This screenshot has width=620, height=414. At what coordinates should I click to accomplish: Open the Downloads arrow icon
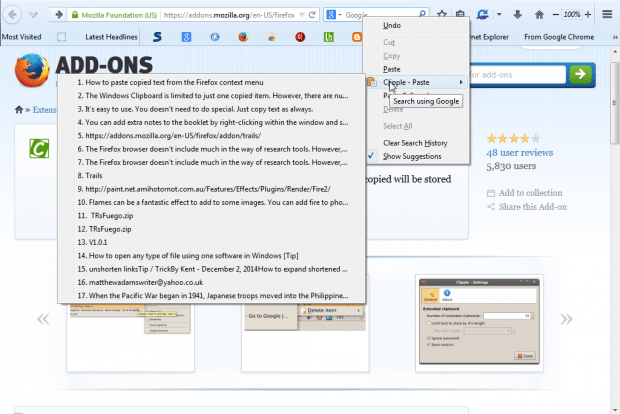tap(518, 15)
